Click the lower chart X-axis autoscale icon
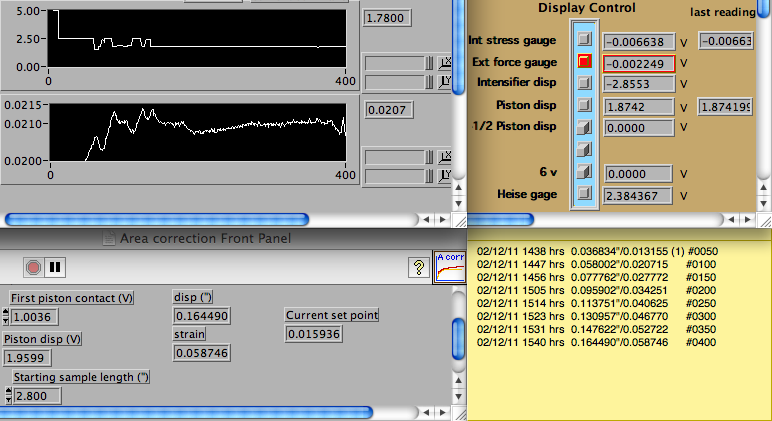Image resolution: width=772 pixels, height=421 pixels. click(x=446, y=157)
